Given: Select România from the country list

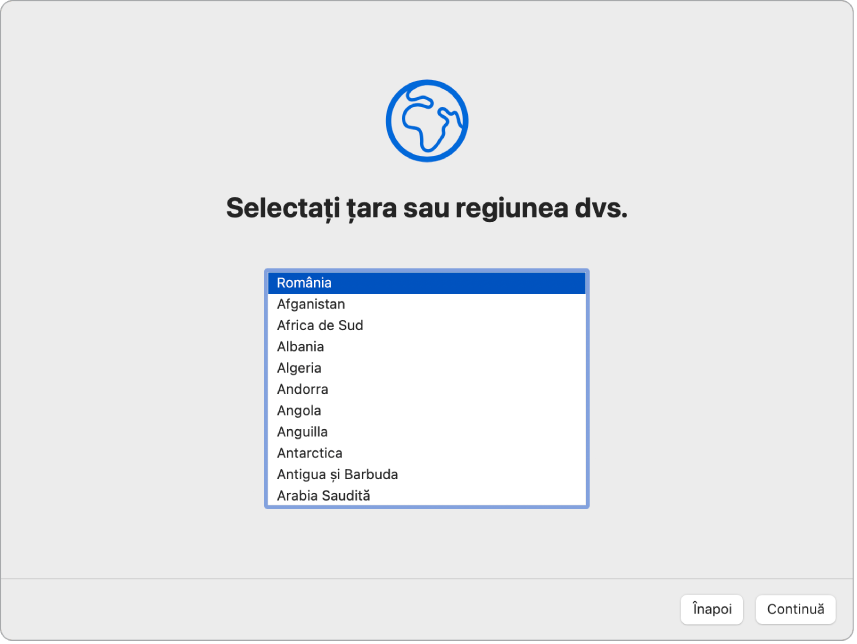Looking at the screenshot, I should tap(428, 283).
